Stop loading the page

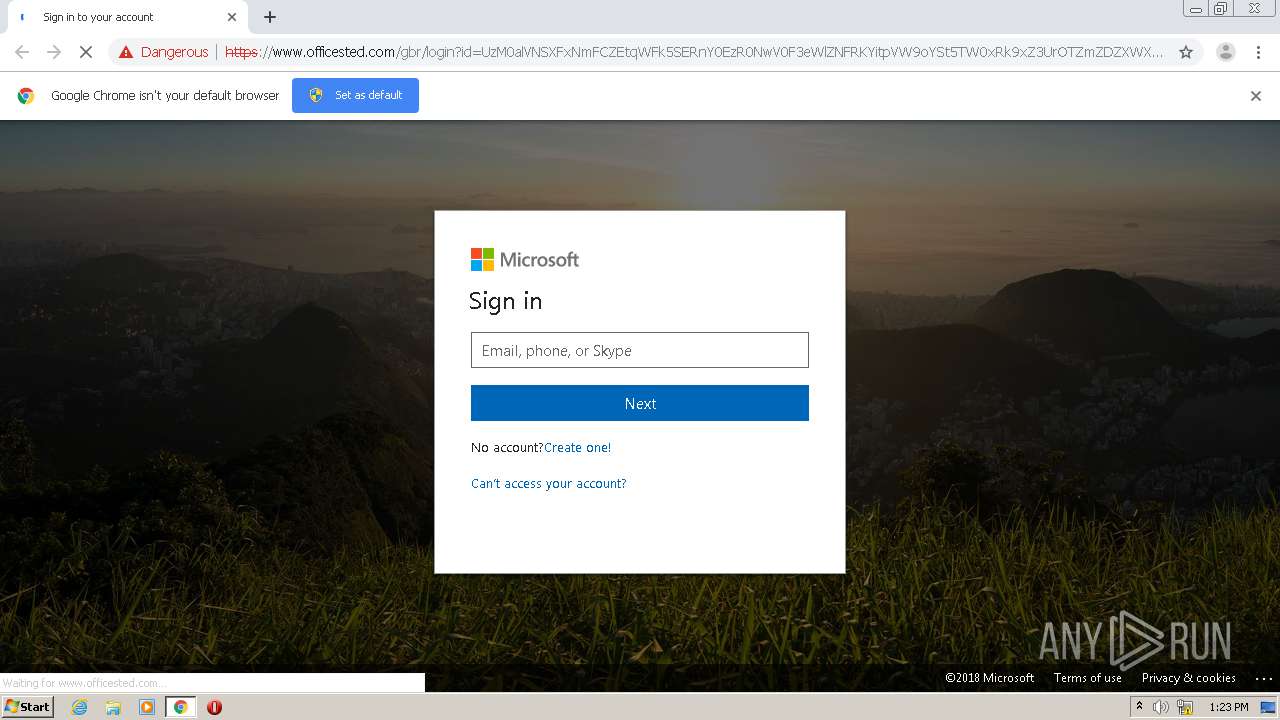(x=86, y=52)
